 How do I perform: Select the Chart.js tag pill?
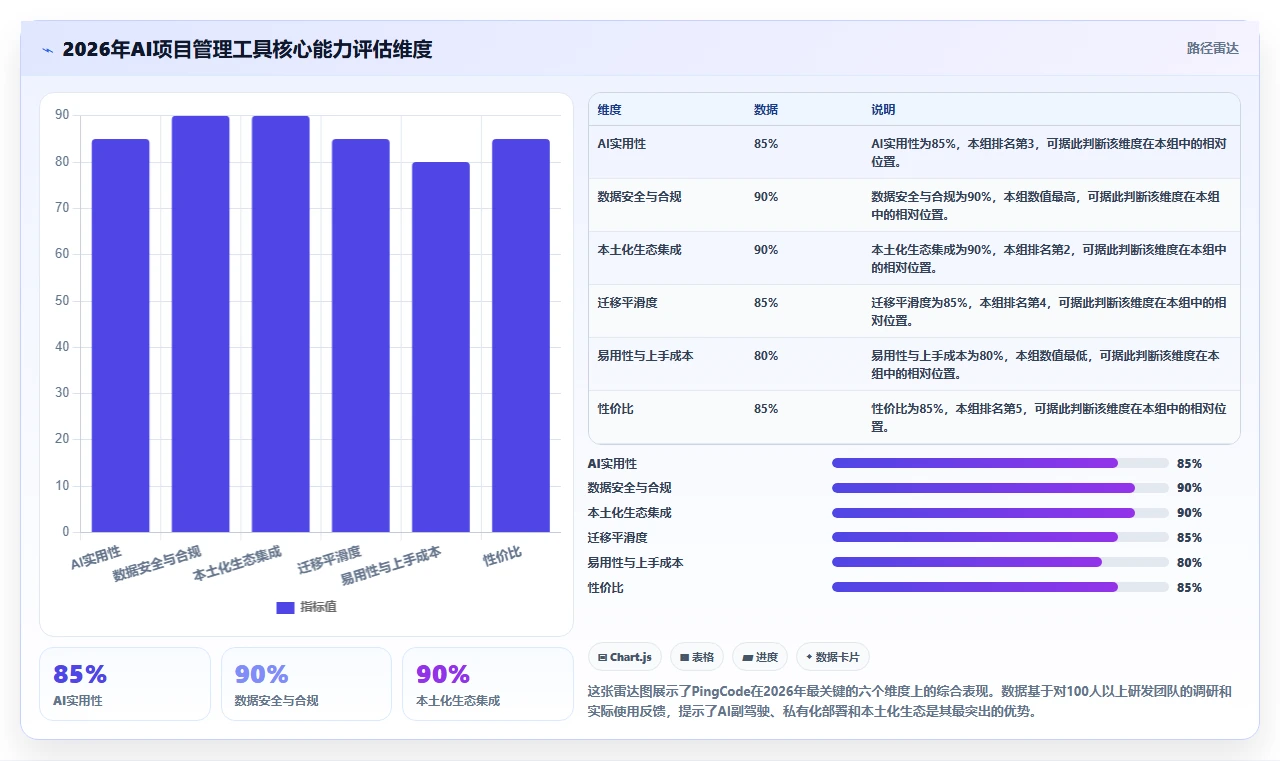(625, 657)
